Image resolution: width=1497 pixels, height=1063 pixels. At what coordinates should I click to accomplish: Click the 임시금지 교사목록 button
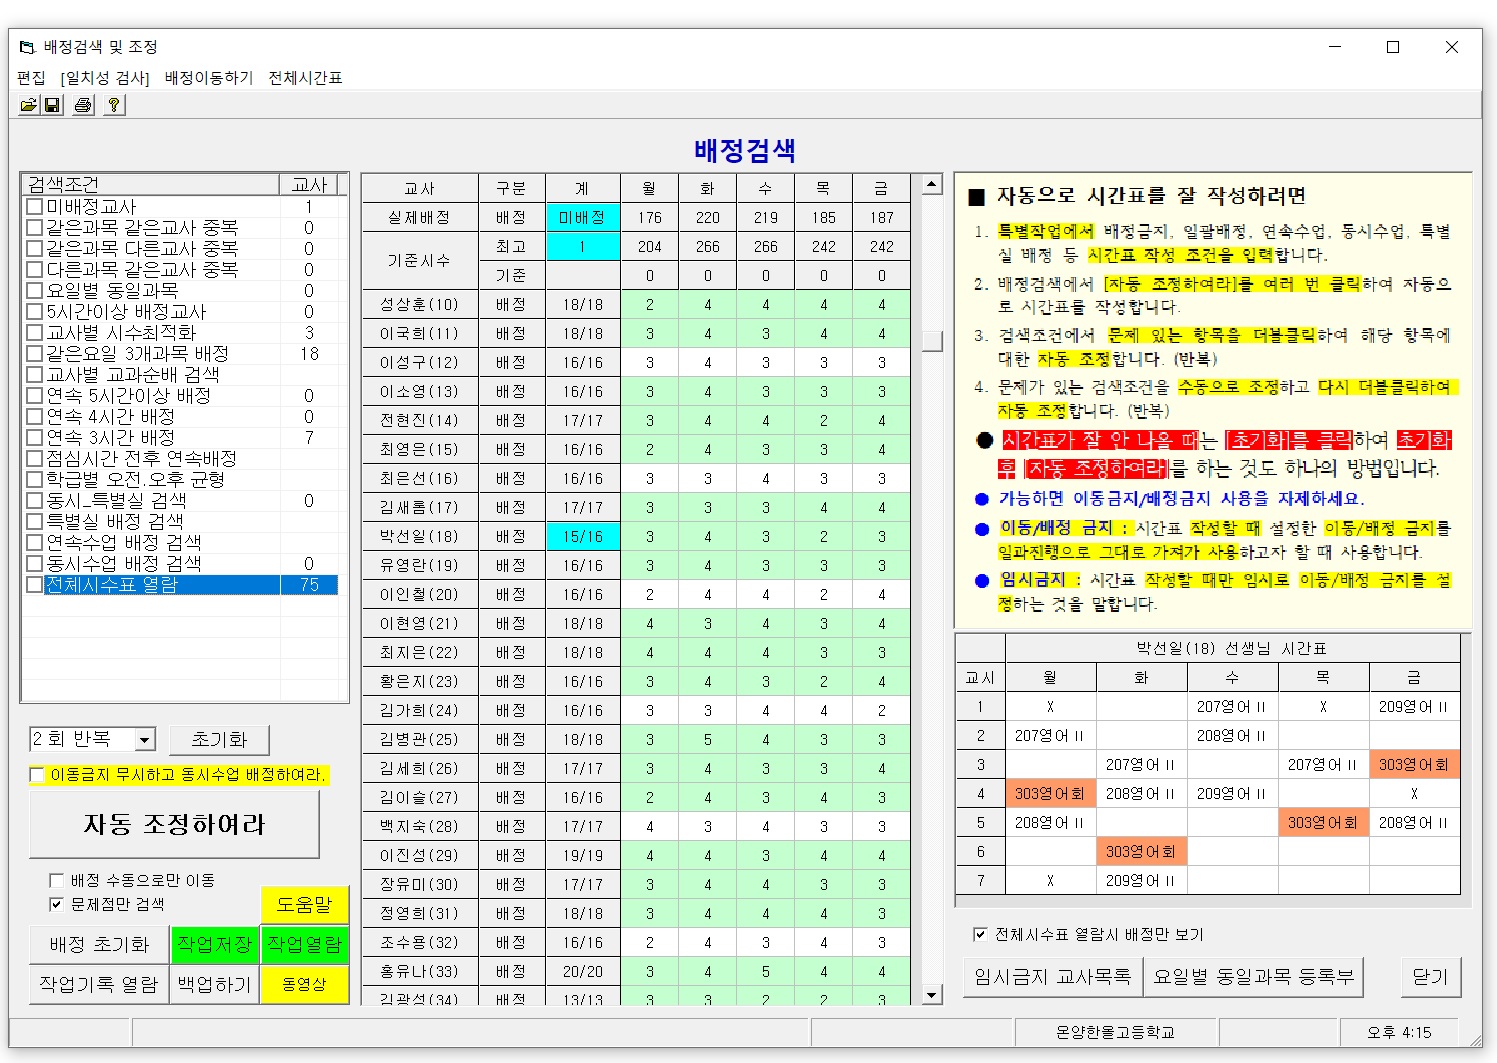tap(1053, 977)
